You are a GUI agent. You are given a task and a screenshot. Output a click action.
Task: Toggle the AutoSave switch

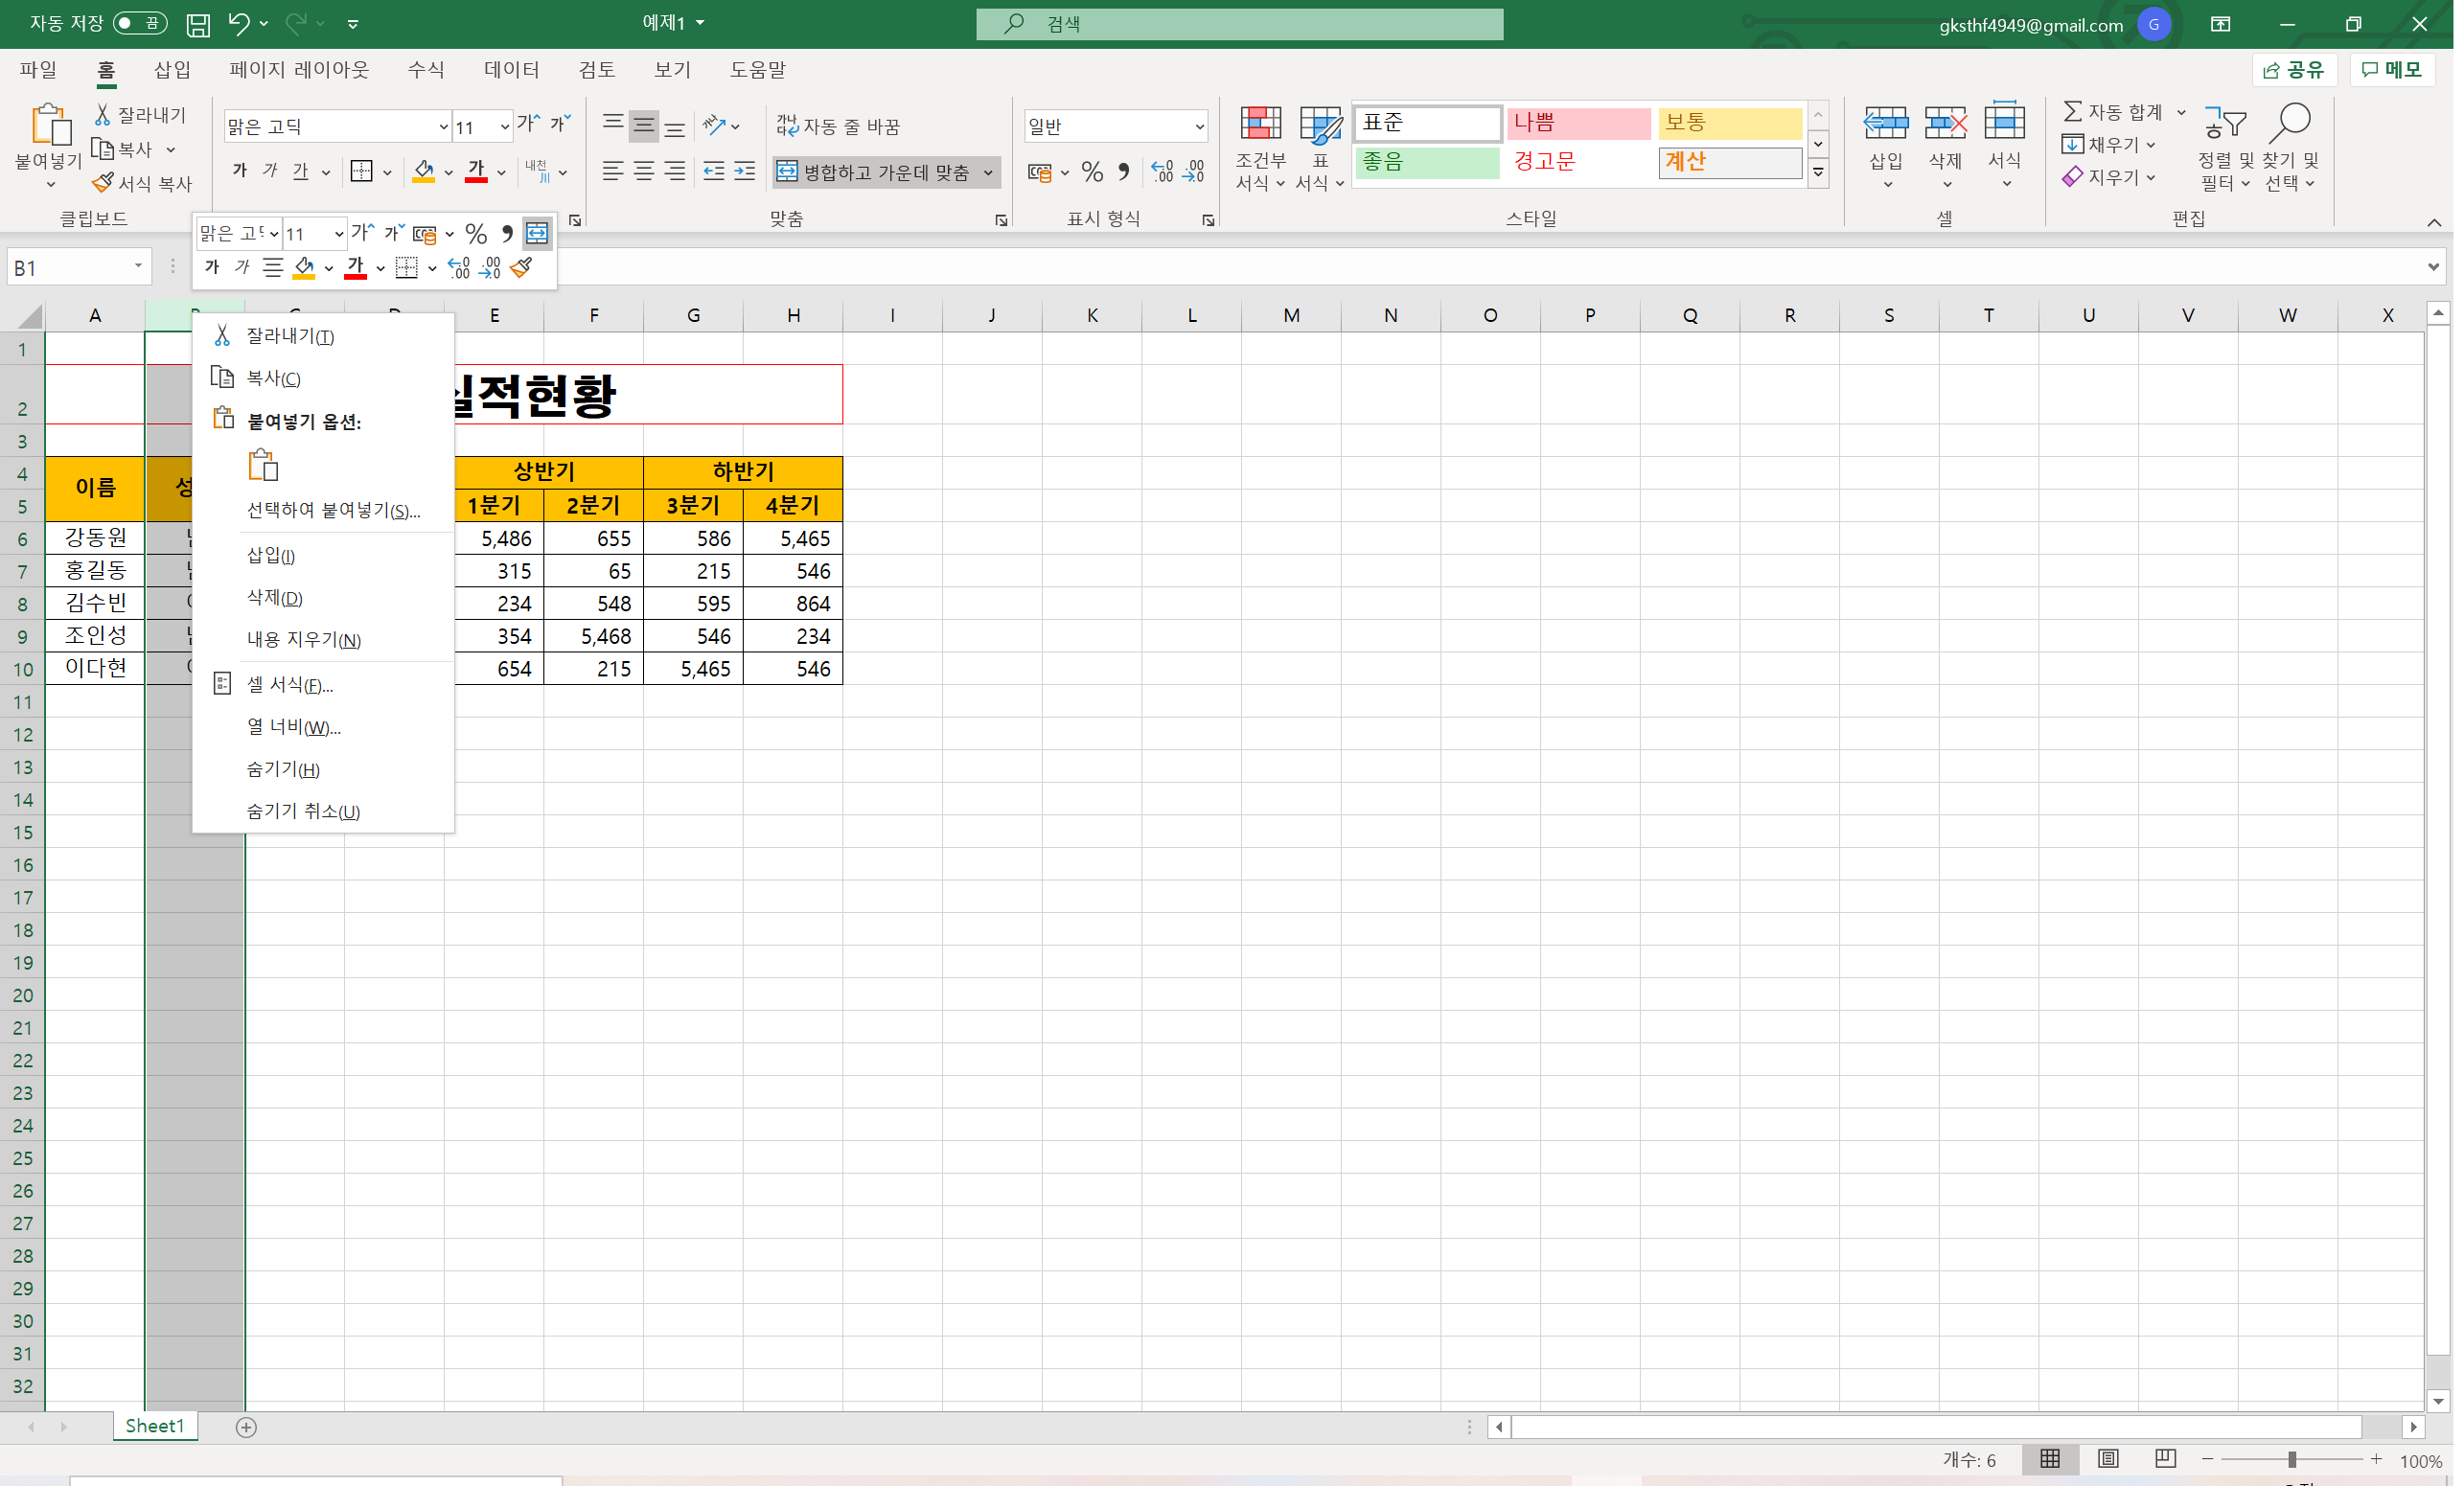coord(139,23)
